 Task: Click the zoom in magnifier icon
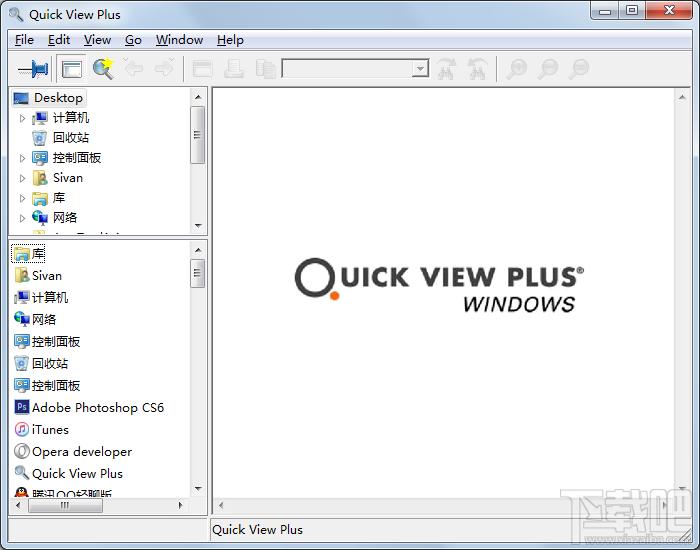point(517,69)
